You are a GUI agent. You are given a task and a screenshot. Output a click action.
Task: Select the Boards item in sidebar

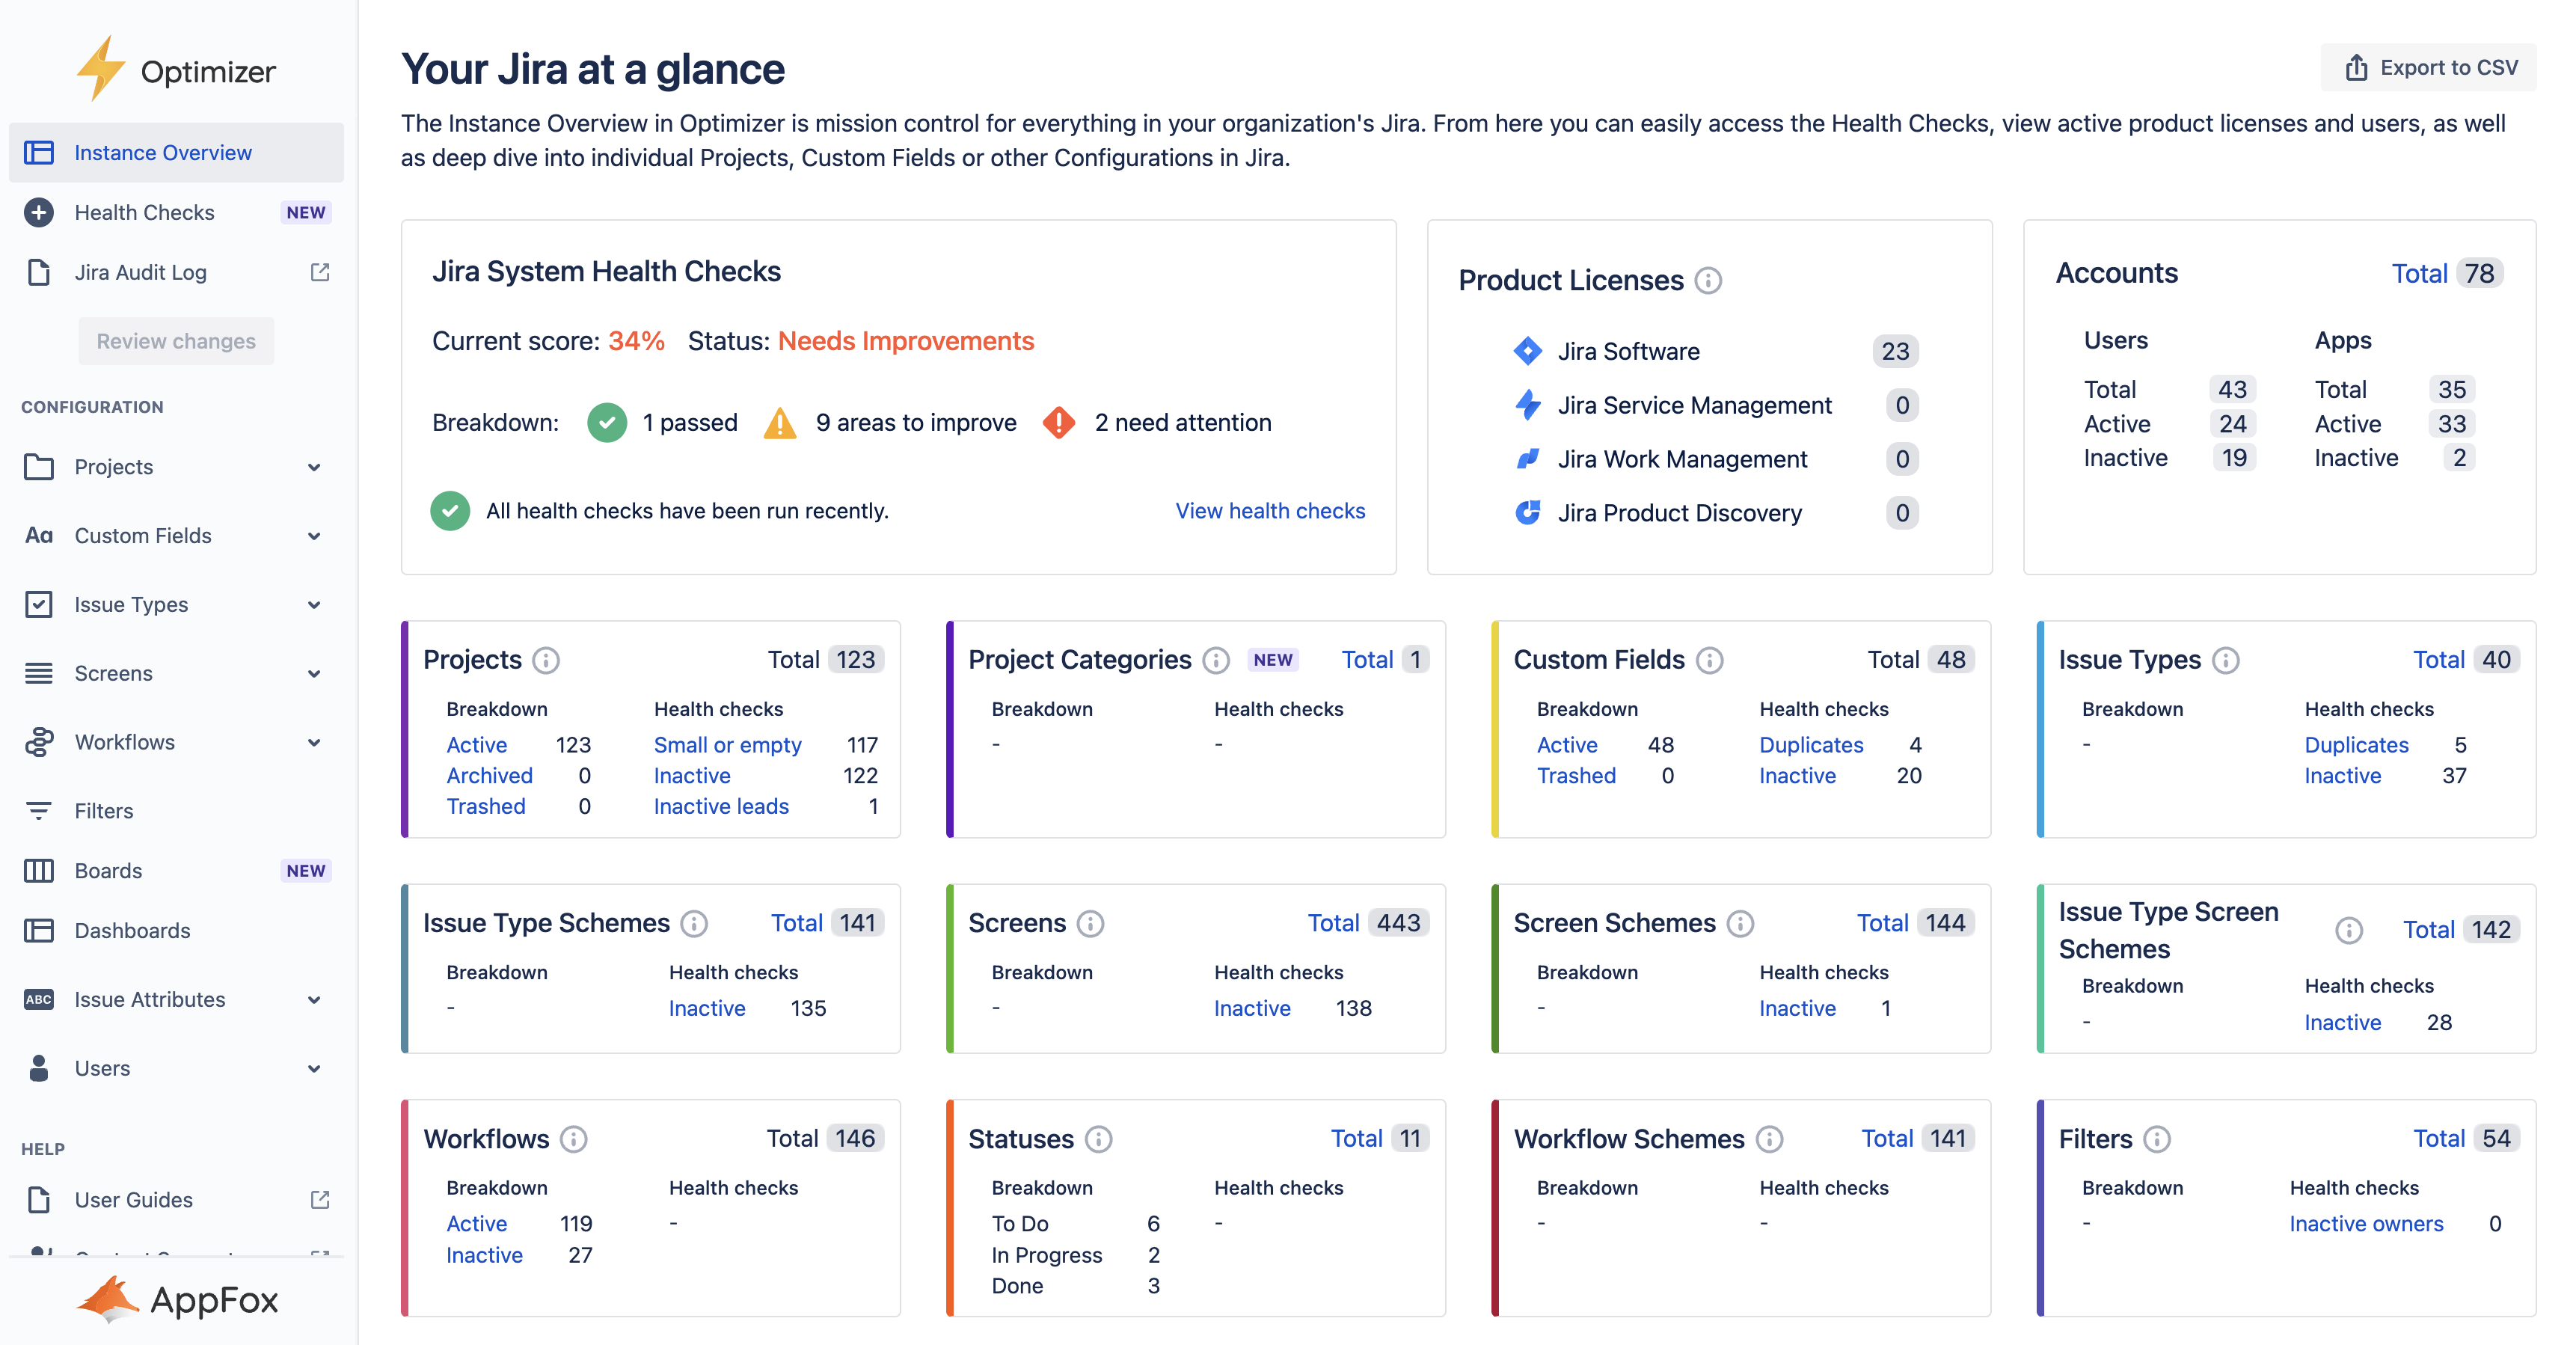coord(108,870)
